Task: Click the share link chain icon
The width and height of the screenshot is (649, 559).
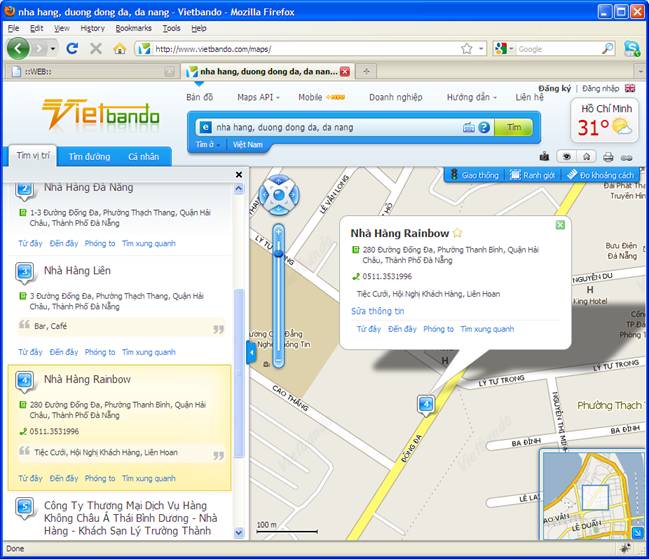Action: click(x=627, y=158)
